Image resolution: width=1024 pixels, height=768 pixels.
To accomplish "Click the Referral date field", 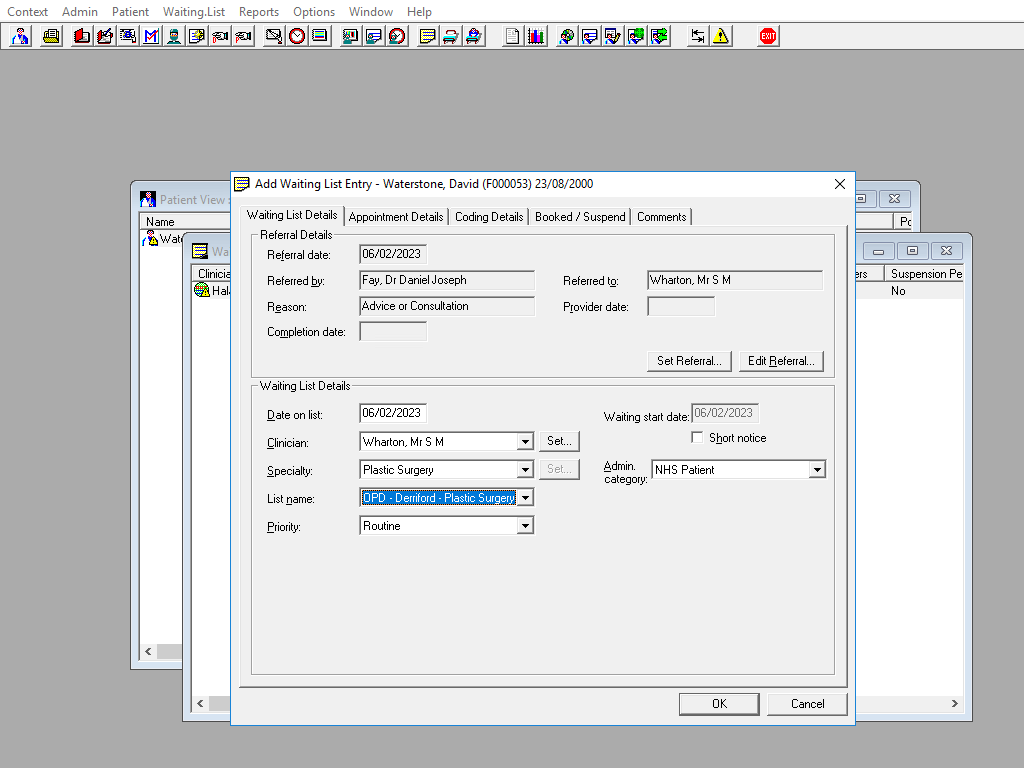I will click(x=393, y=254).
